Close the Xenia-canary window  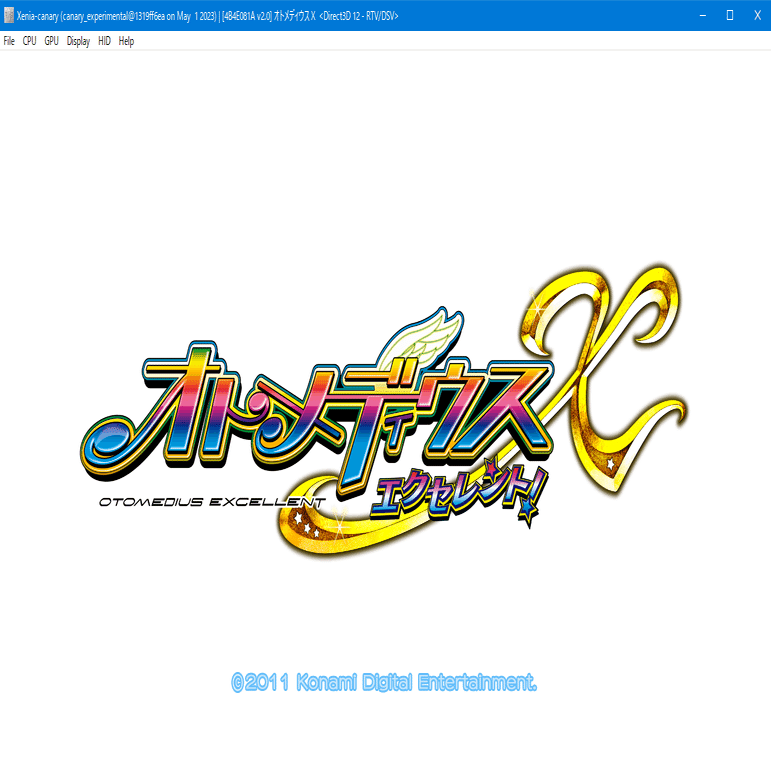pos(757,16)
